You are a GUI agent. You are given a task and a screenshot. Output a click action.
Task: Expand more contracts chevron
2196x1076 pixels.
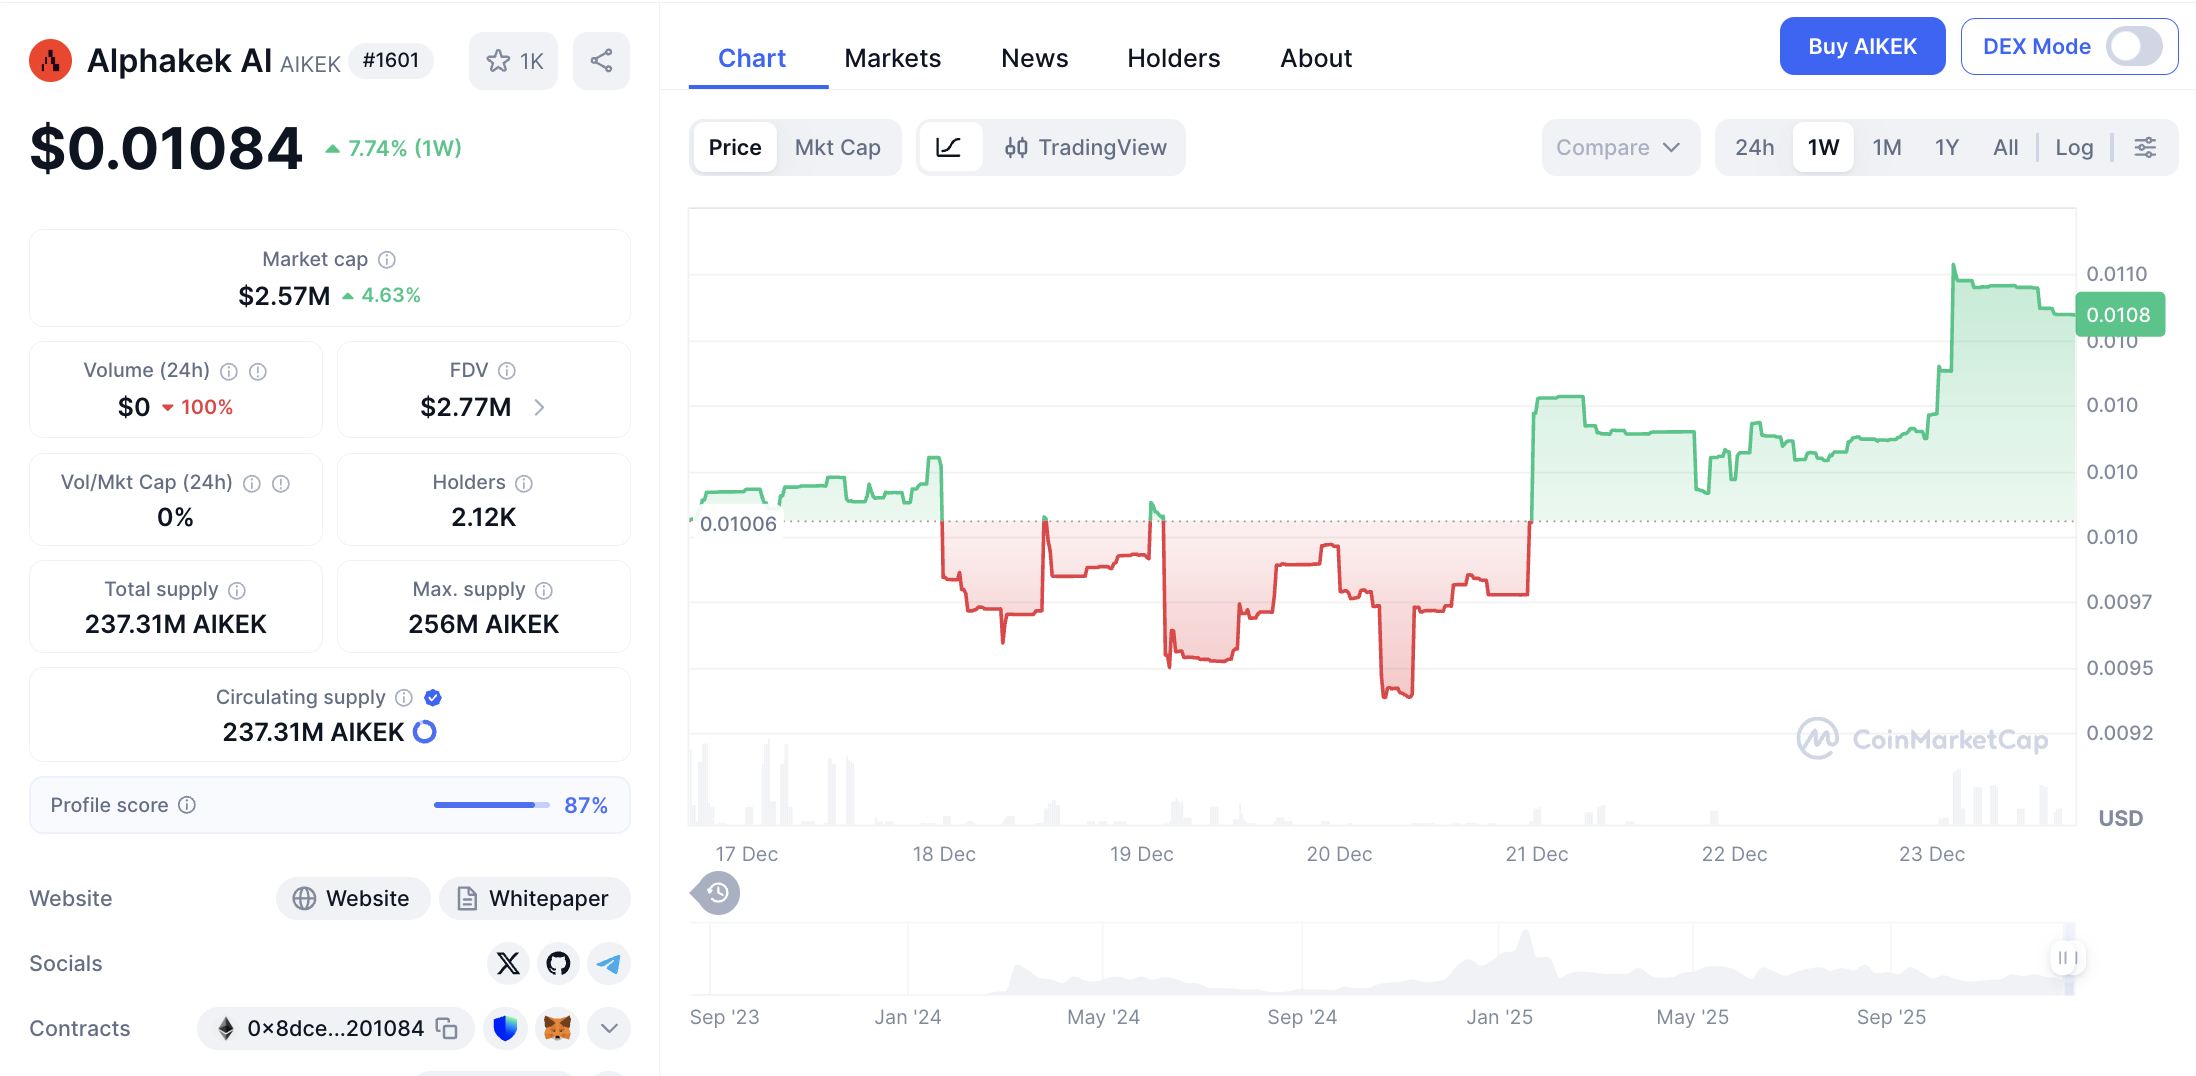[609, 1028]
